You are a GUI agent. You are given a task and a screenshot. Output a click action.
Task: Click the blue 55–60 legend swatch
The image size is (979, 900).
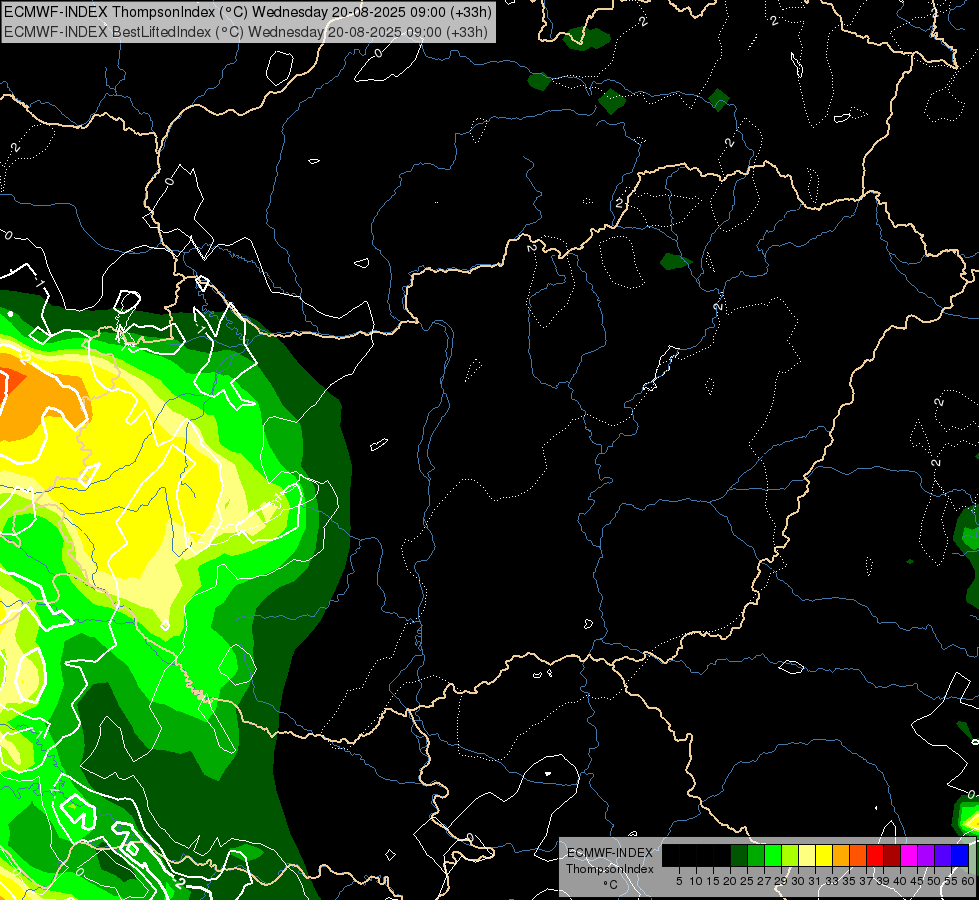click(960, 856)
